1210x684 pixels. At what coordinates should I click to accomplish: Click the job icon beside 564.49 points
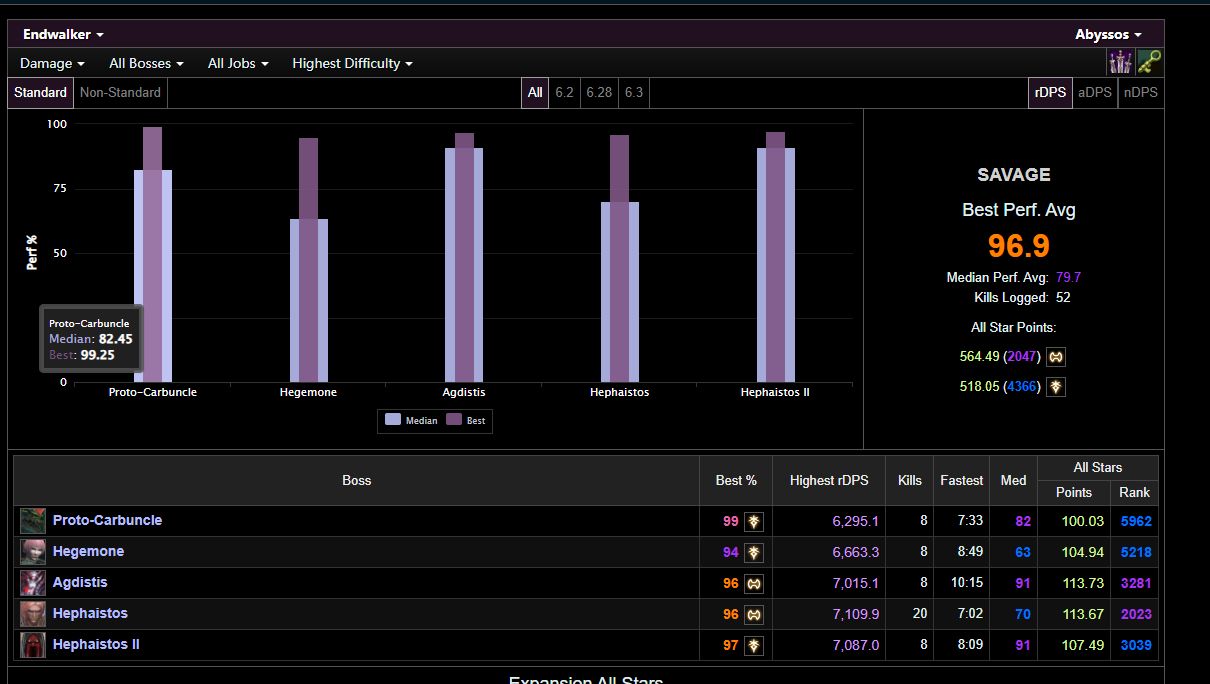tap(1056, 357)
